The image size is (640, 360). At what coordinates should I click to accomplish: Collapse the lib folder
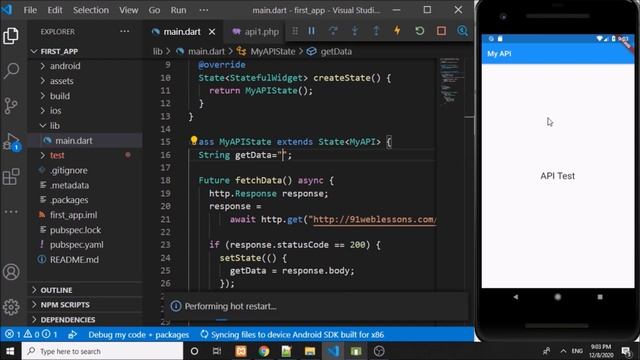click(x=43, y=126)
